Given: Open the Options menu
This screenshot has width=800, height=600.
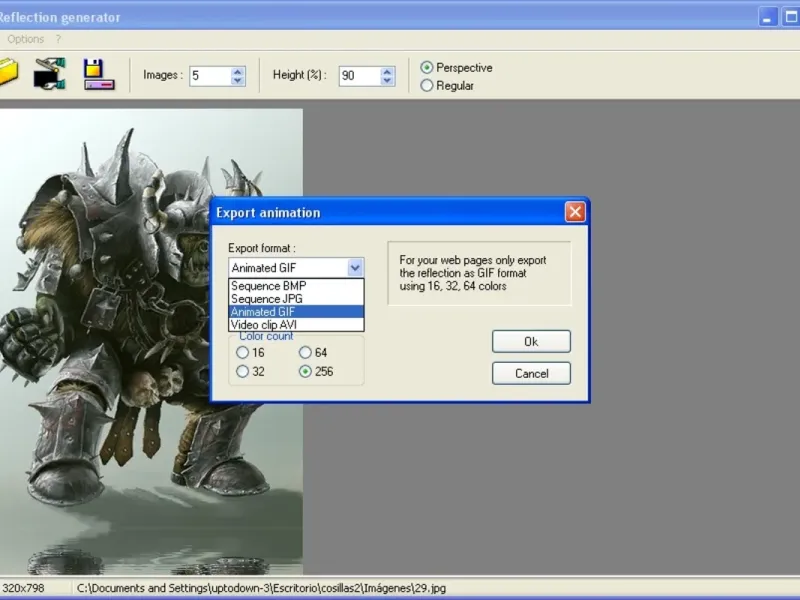Looking at the screenshot, I should click(26, 39).
